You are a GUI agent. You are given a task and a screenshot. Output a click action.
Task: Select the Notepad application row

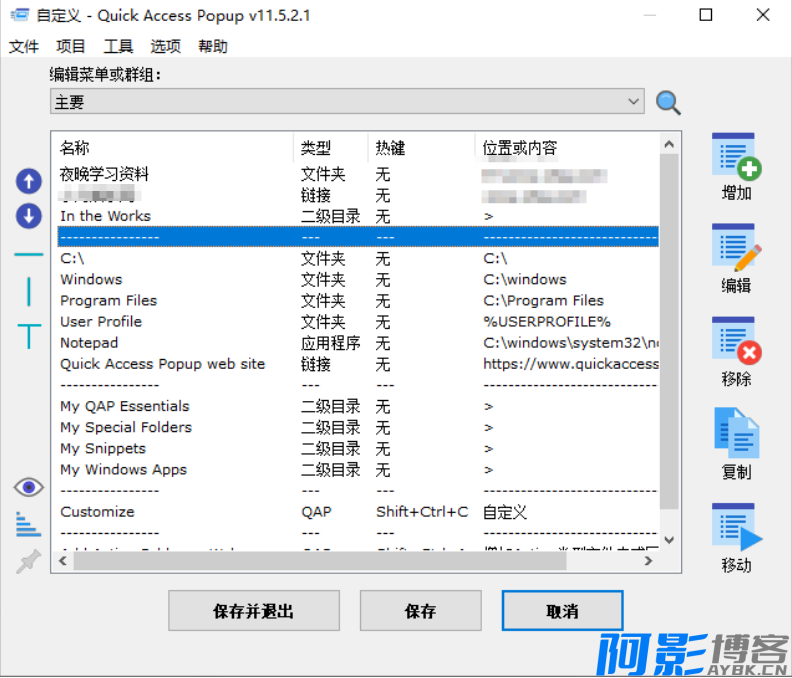(x=358, y=343)
